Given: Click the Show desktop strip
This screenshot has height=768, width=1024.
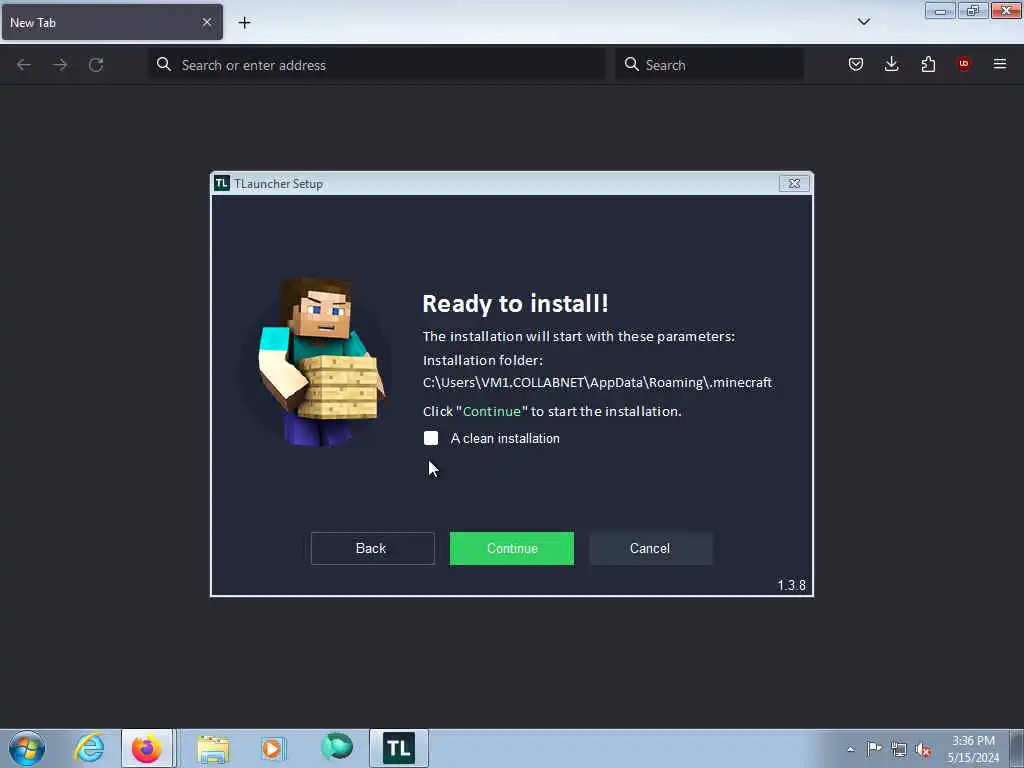Looking at the screenshot, I should (x=1017, y=748).
